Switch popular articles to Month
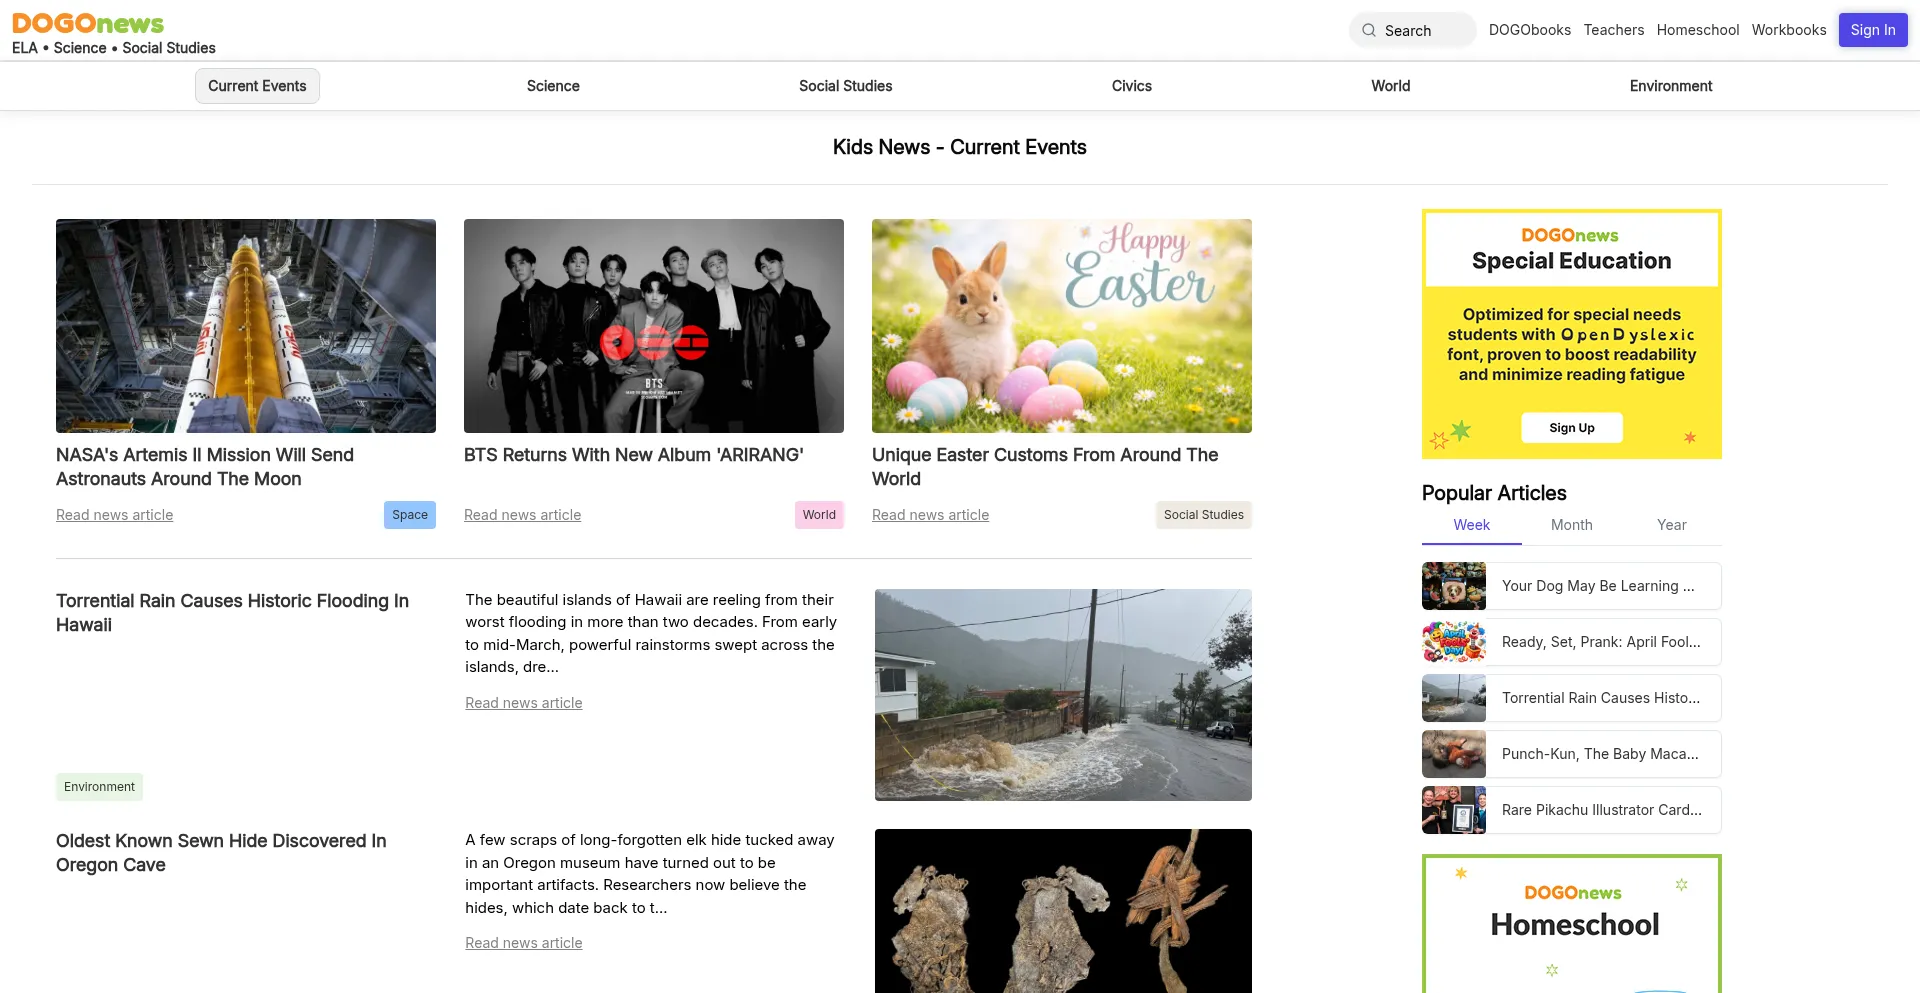1920x993 pixels. tap(1571, 525)
